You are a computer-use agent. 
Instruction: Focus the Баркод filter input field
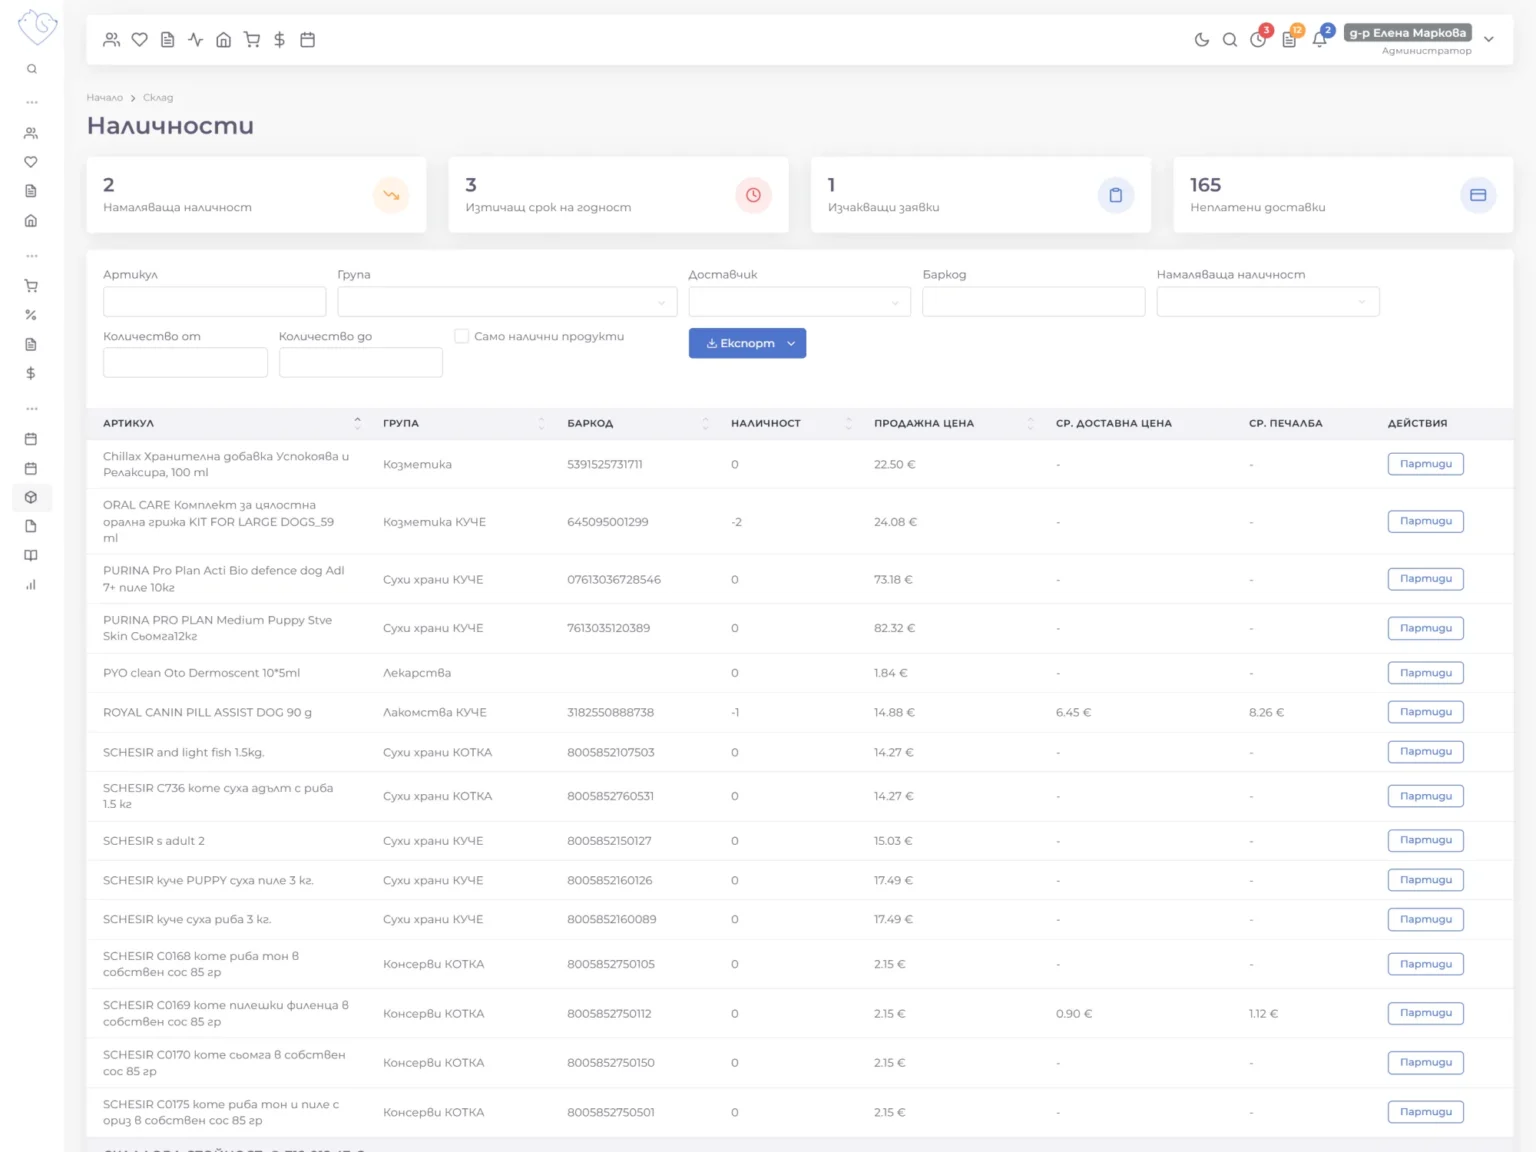[1033, 302]
